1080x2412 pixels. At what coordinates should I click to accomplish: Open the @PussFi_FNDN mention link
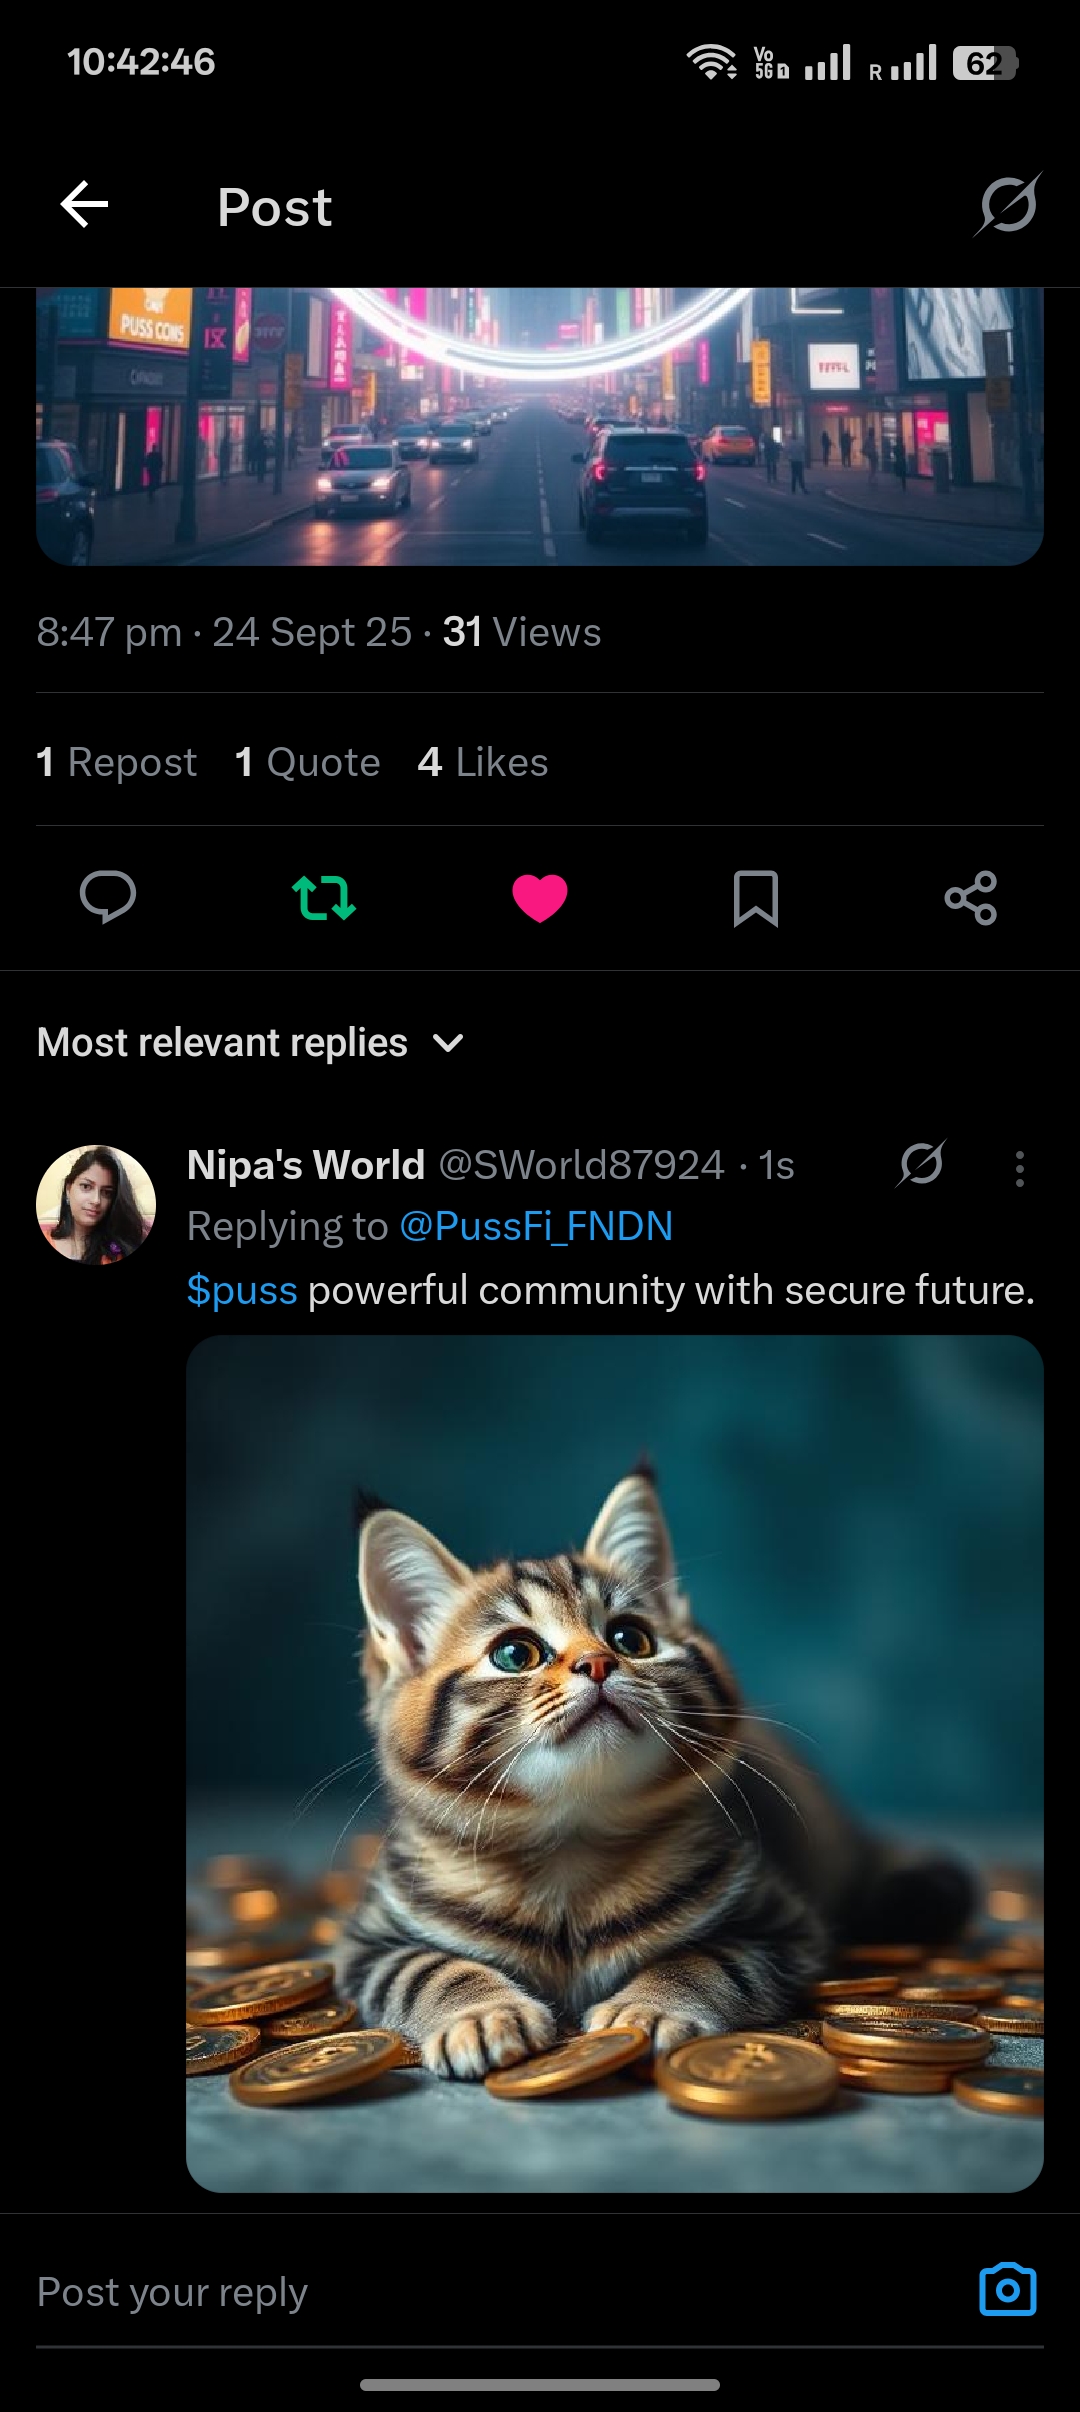coord(536,1227)
